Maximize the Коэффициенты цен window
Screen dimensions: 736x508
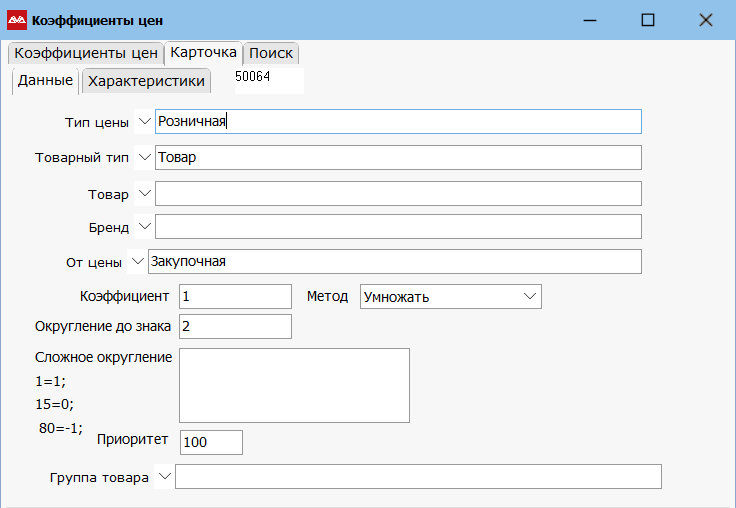click(x=648, y=20)
